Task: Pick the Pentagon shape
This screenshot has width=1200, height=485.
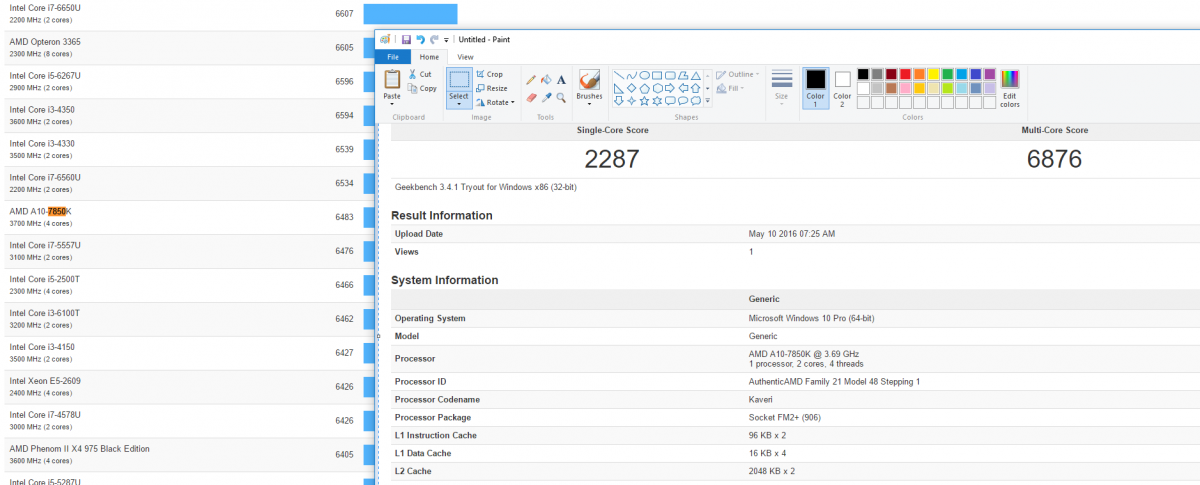Action: click(645, 88)
